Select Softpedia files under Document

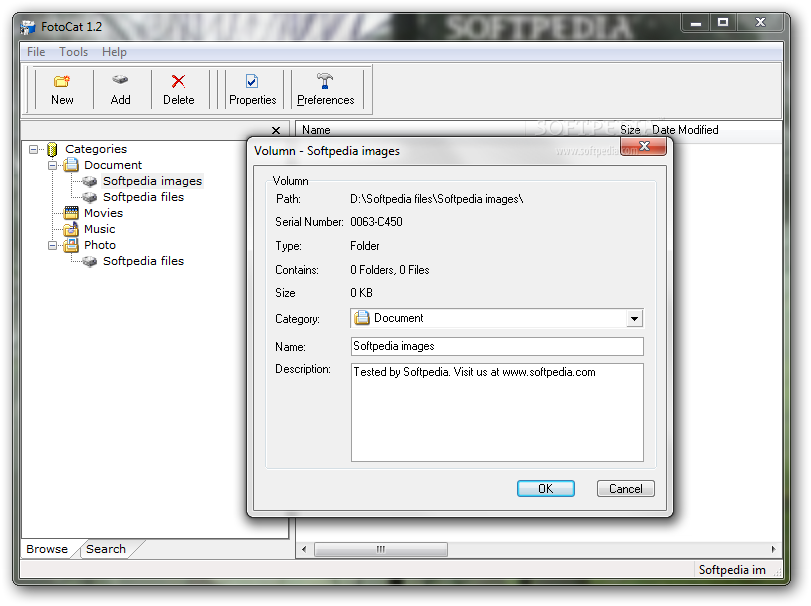143,197
